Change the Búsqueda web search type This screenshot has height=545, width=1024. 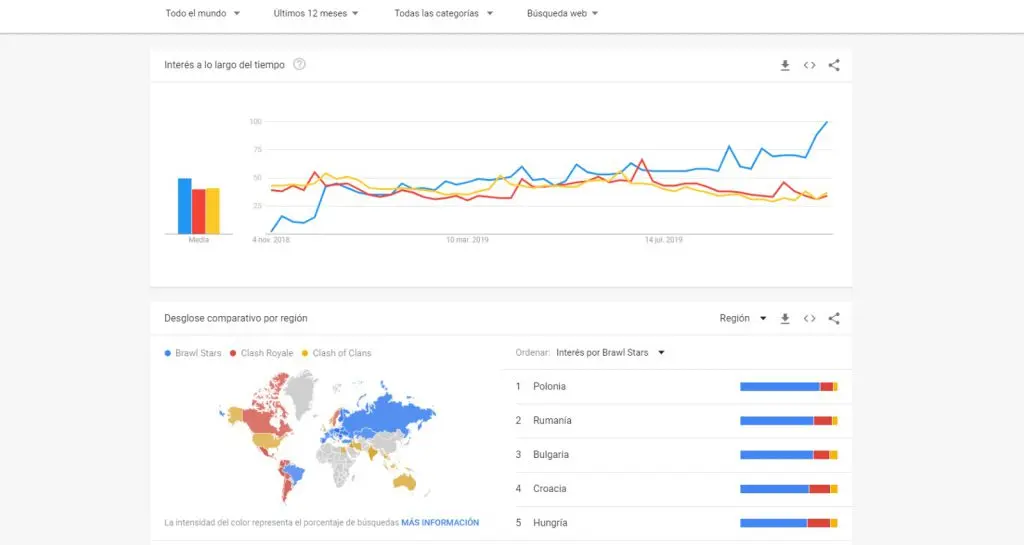(563, 14)
